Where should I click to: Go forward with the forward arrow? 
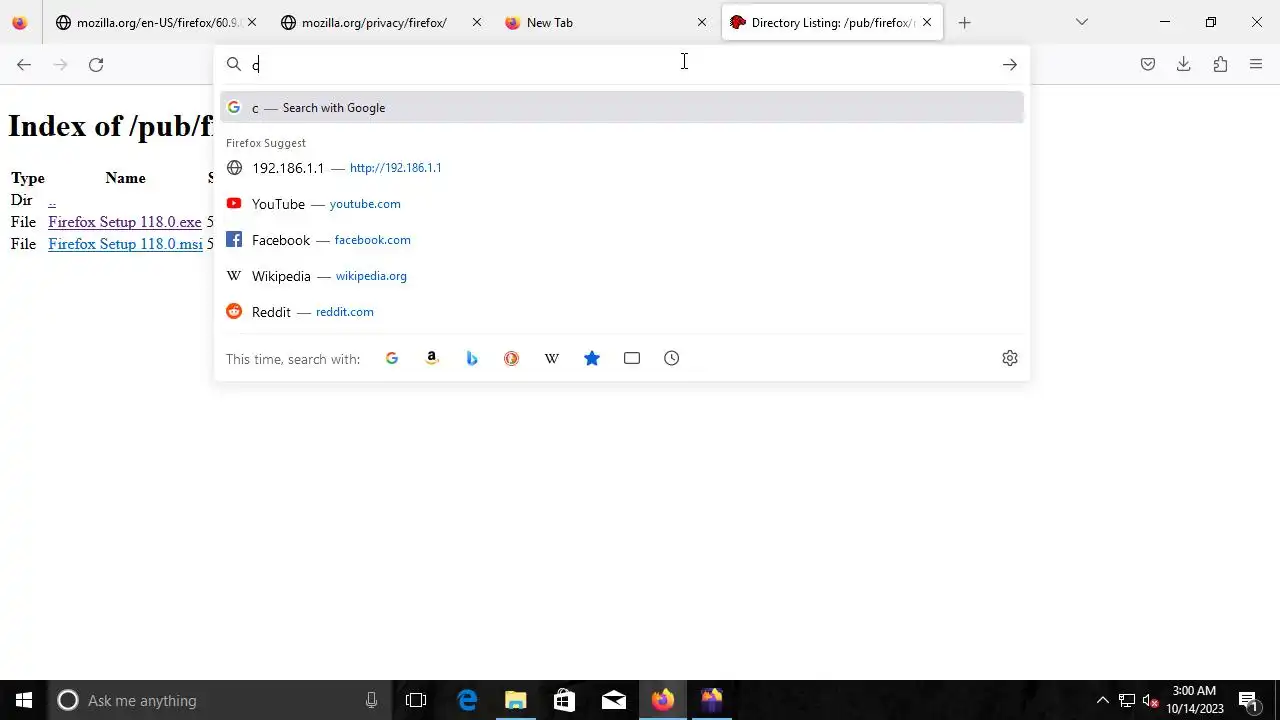(60, 64)
